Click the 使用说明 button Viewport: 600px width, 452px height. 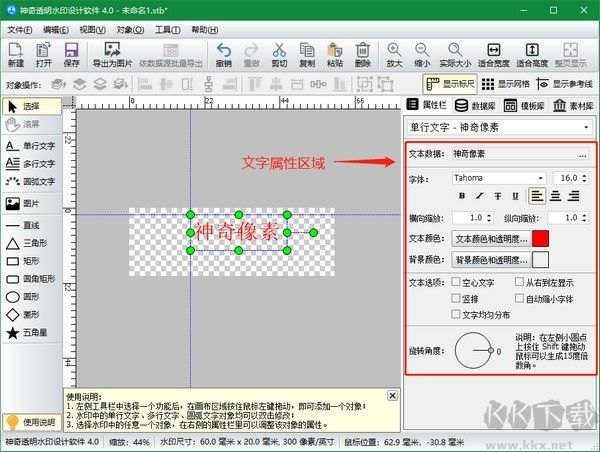[x=32, y=422]
